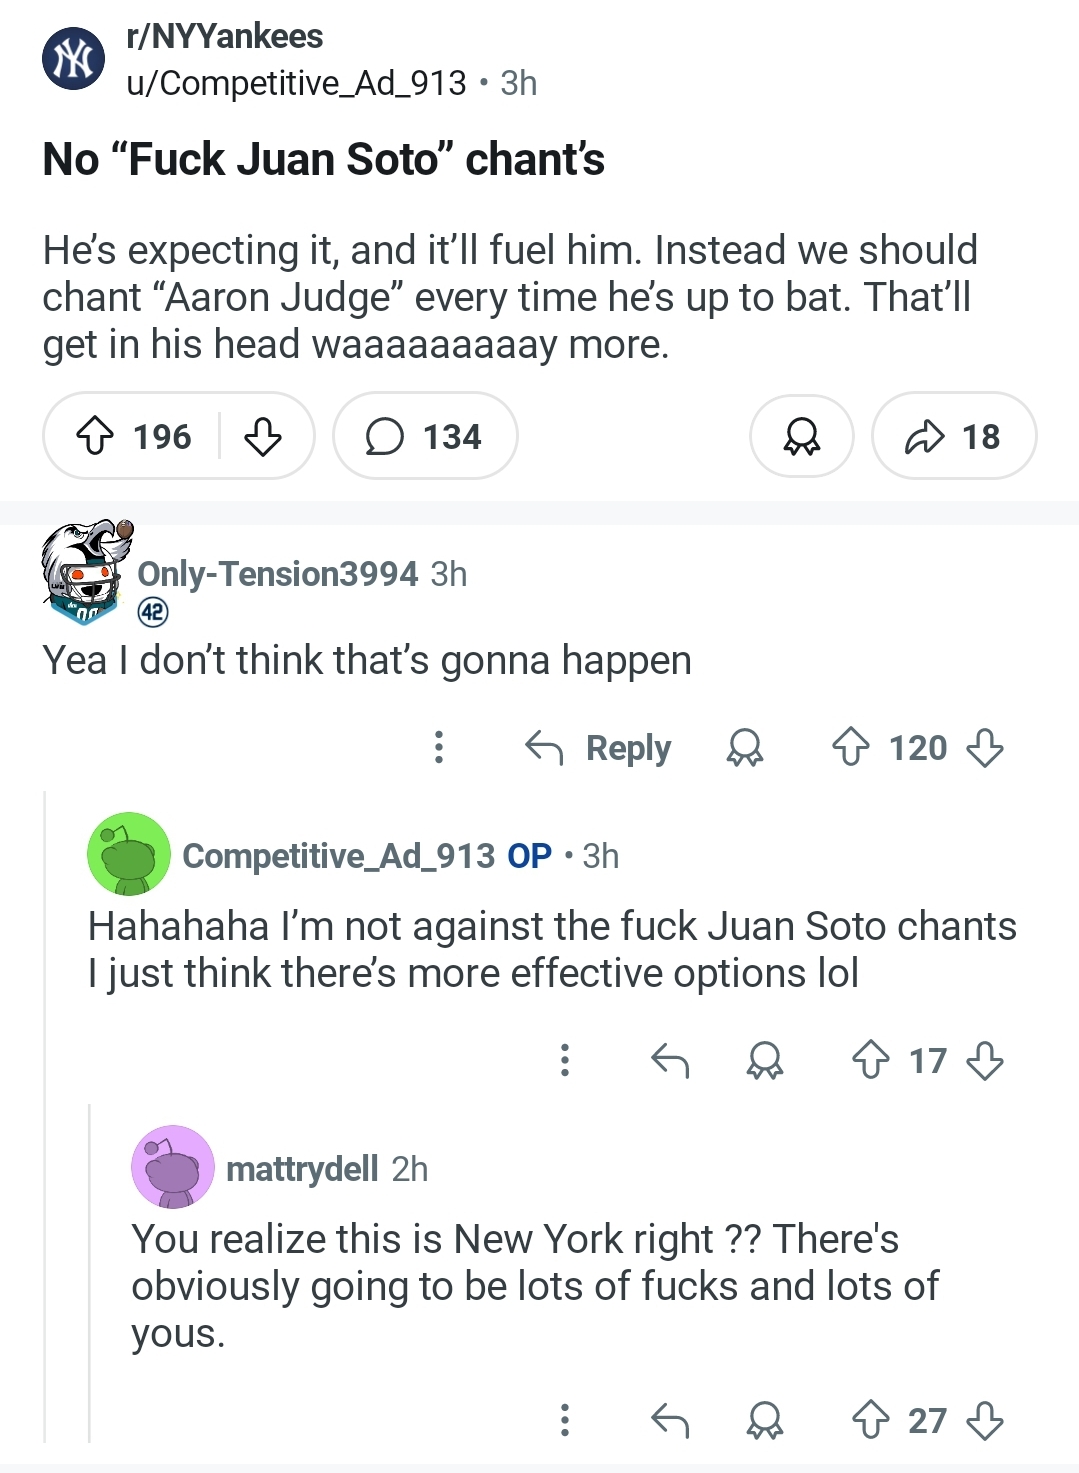Upvote OP's comment with 17 votes

[x=871, y=1060]
